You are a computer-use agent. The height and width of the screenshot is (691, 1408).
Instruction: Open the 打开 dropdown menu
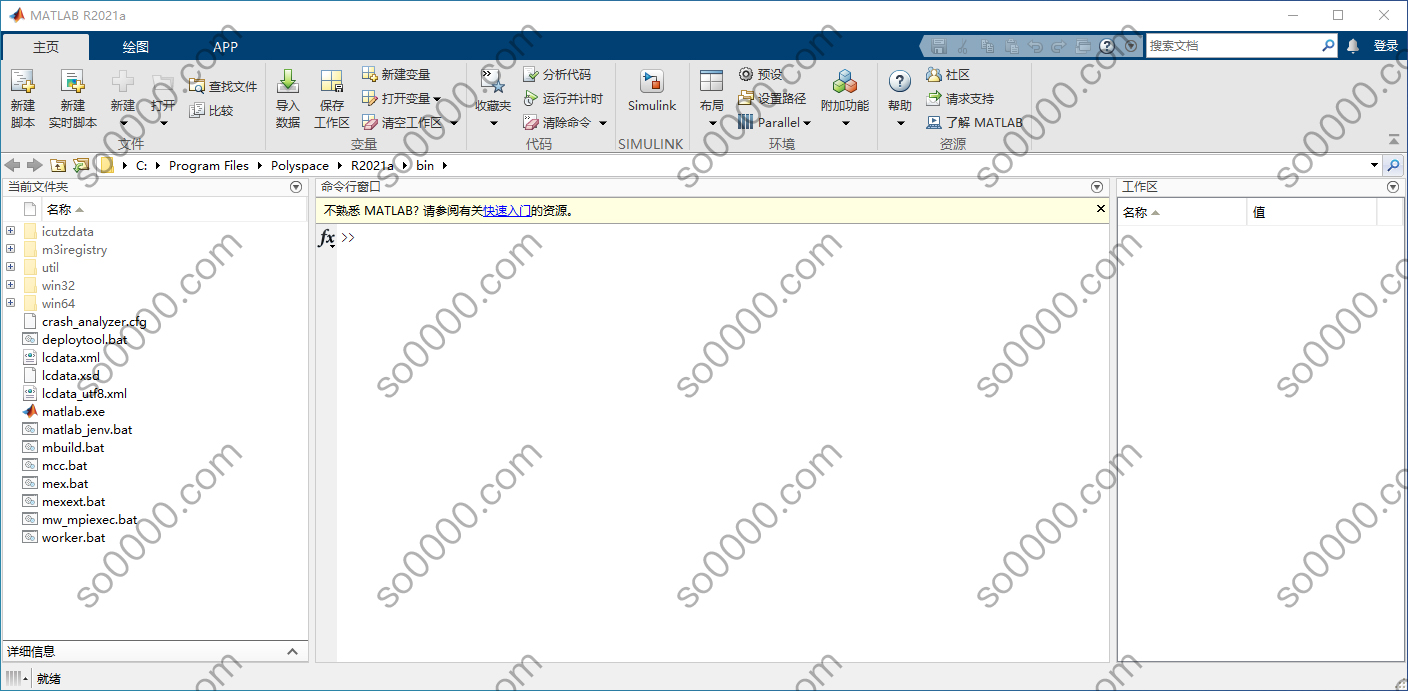[x=163, y=123]
